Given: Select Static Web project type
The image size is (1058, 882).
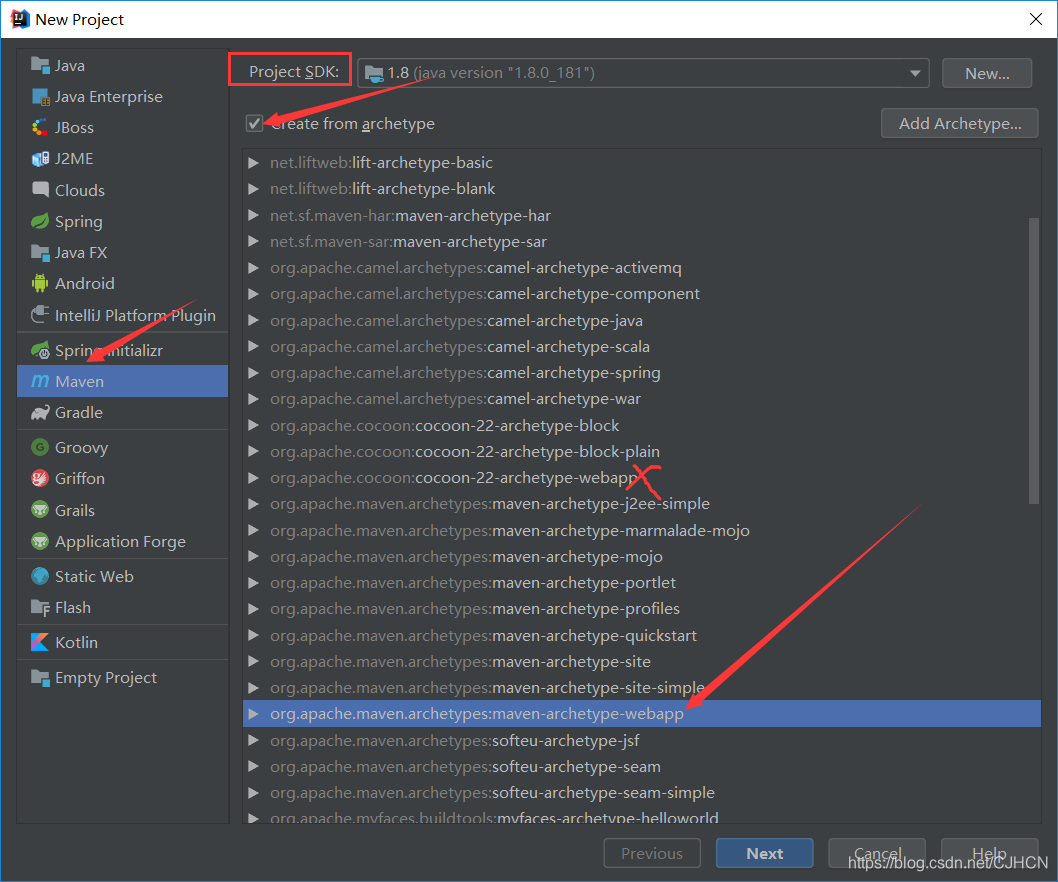Looking at the screenshot, I should (x=122, y=576).
